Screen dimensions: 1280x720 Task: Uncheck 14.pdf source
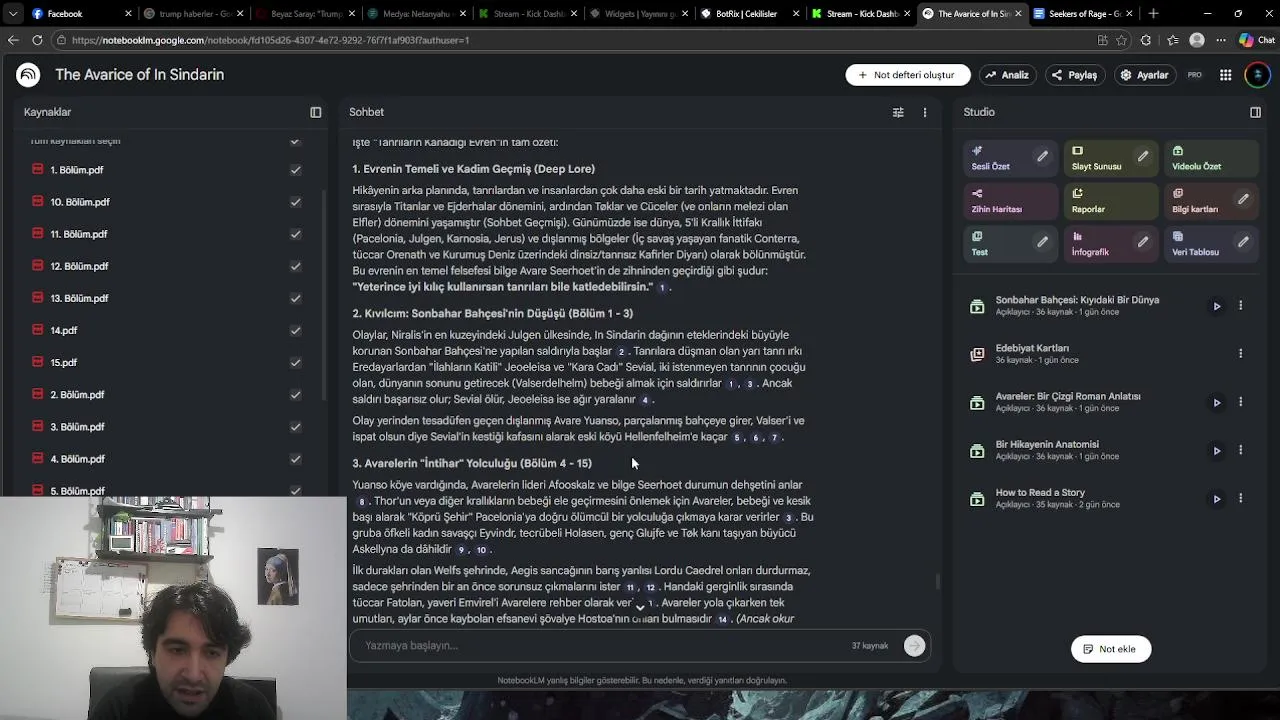coord(295,330)
